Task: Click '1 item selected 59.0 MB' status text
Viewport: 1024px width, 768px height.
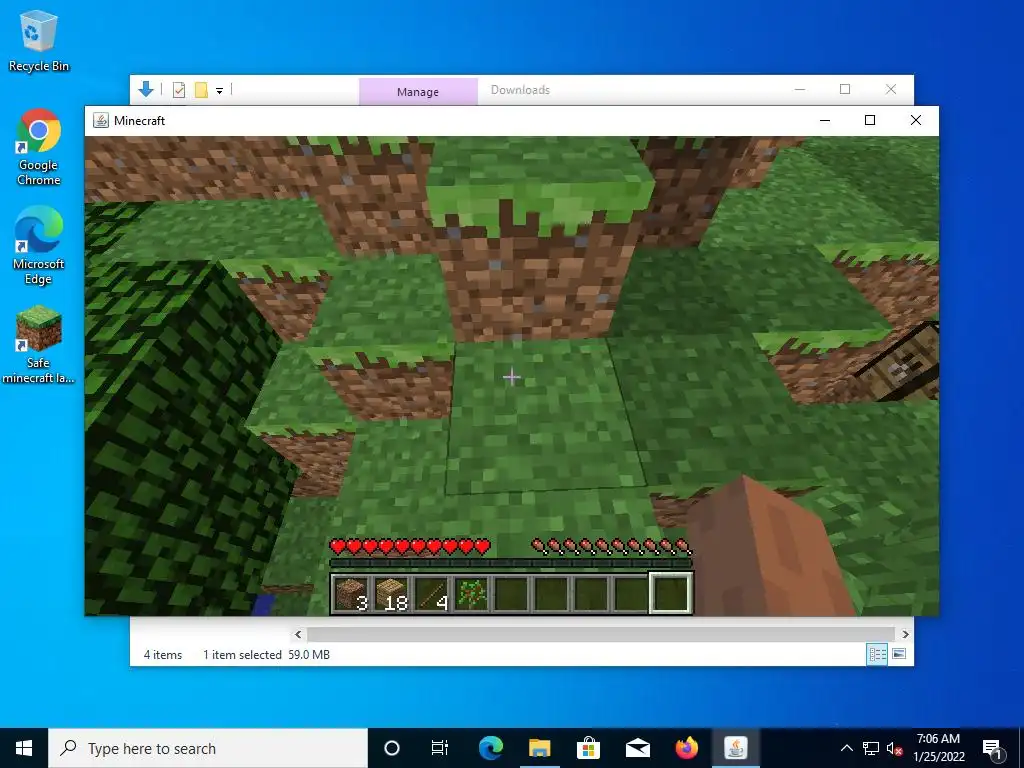Action: pyautogui.click(x=266, y=654)
